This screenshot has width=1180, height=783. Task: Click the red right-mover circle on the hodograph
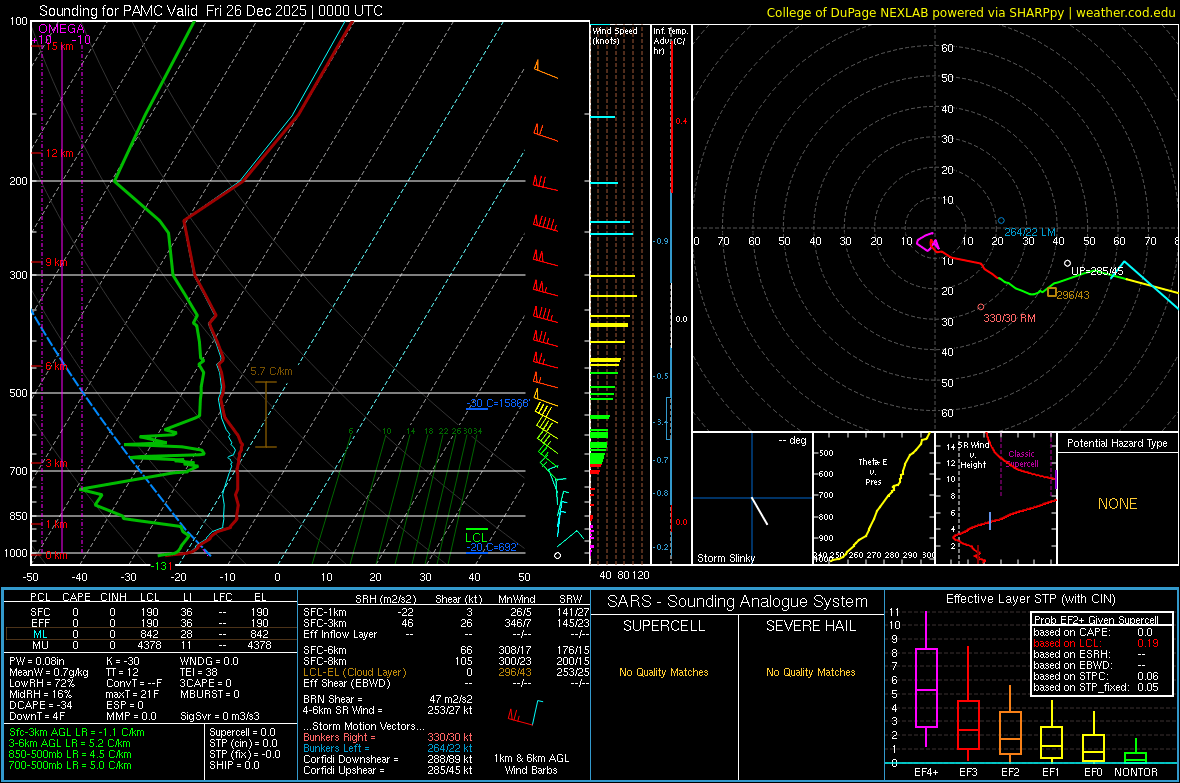coord(981,307)
